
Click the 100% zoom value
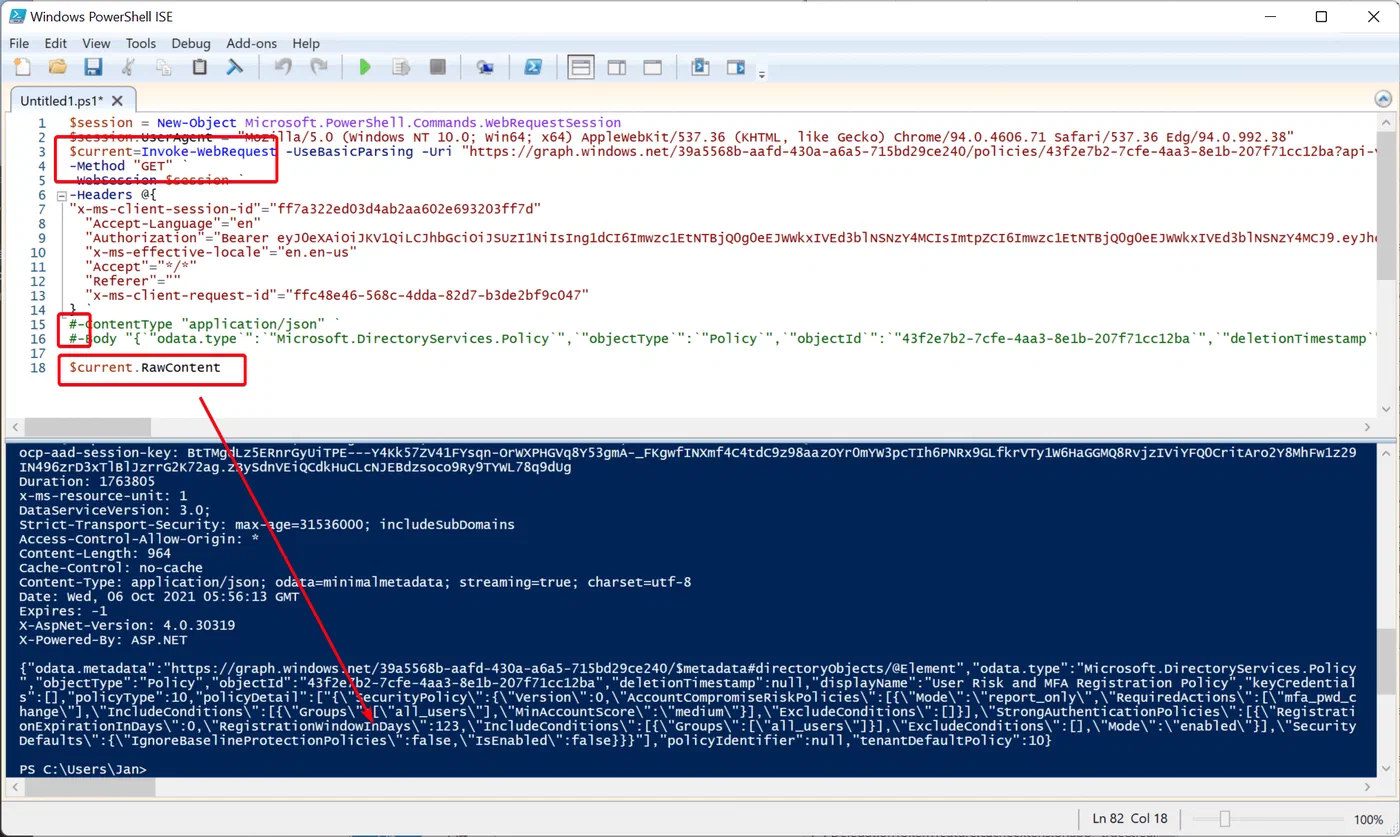click(x=1368, y=818)
